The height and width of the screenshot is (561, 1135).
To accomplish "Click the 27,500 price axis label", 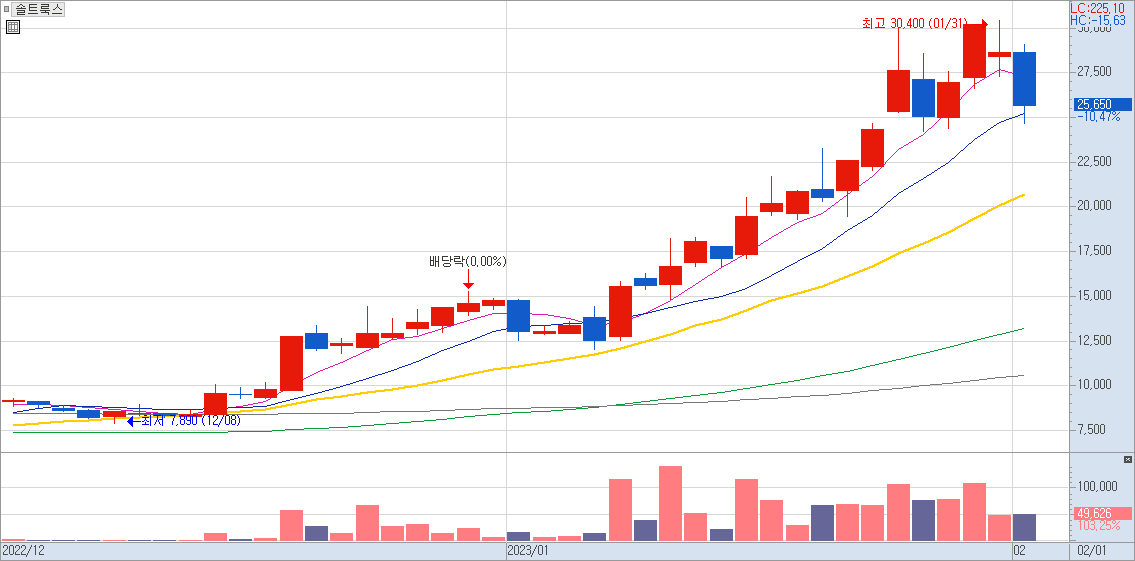I will point(1094,72).
